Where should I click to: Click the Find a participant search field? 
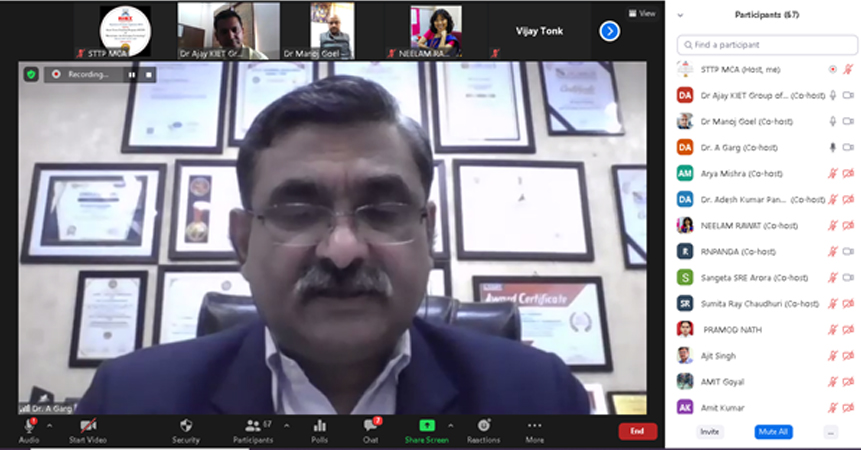767,45
